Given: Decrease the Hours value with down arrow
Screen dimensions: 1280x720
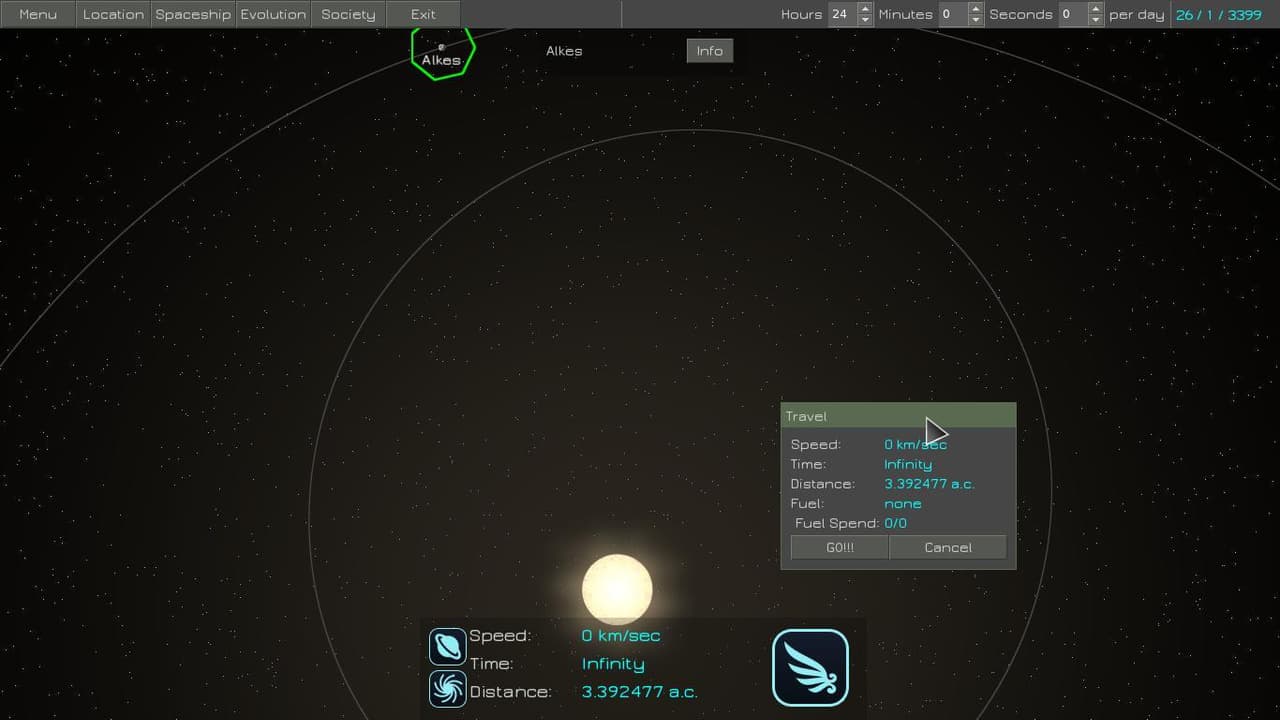Looking at the screenshot, I should pos(865,20).
